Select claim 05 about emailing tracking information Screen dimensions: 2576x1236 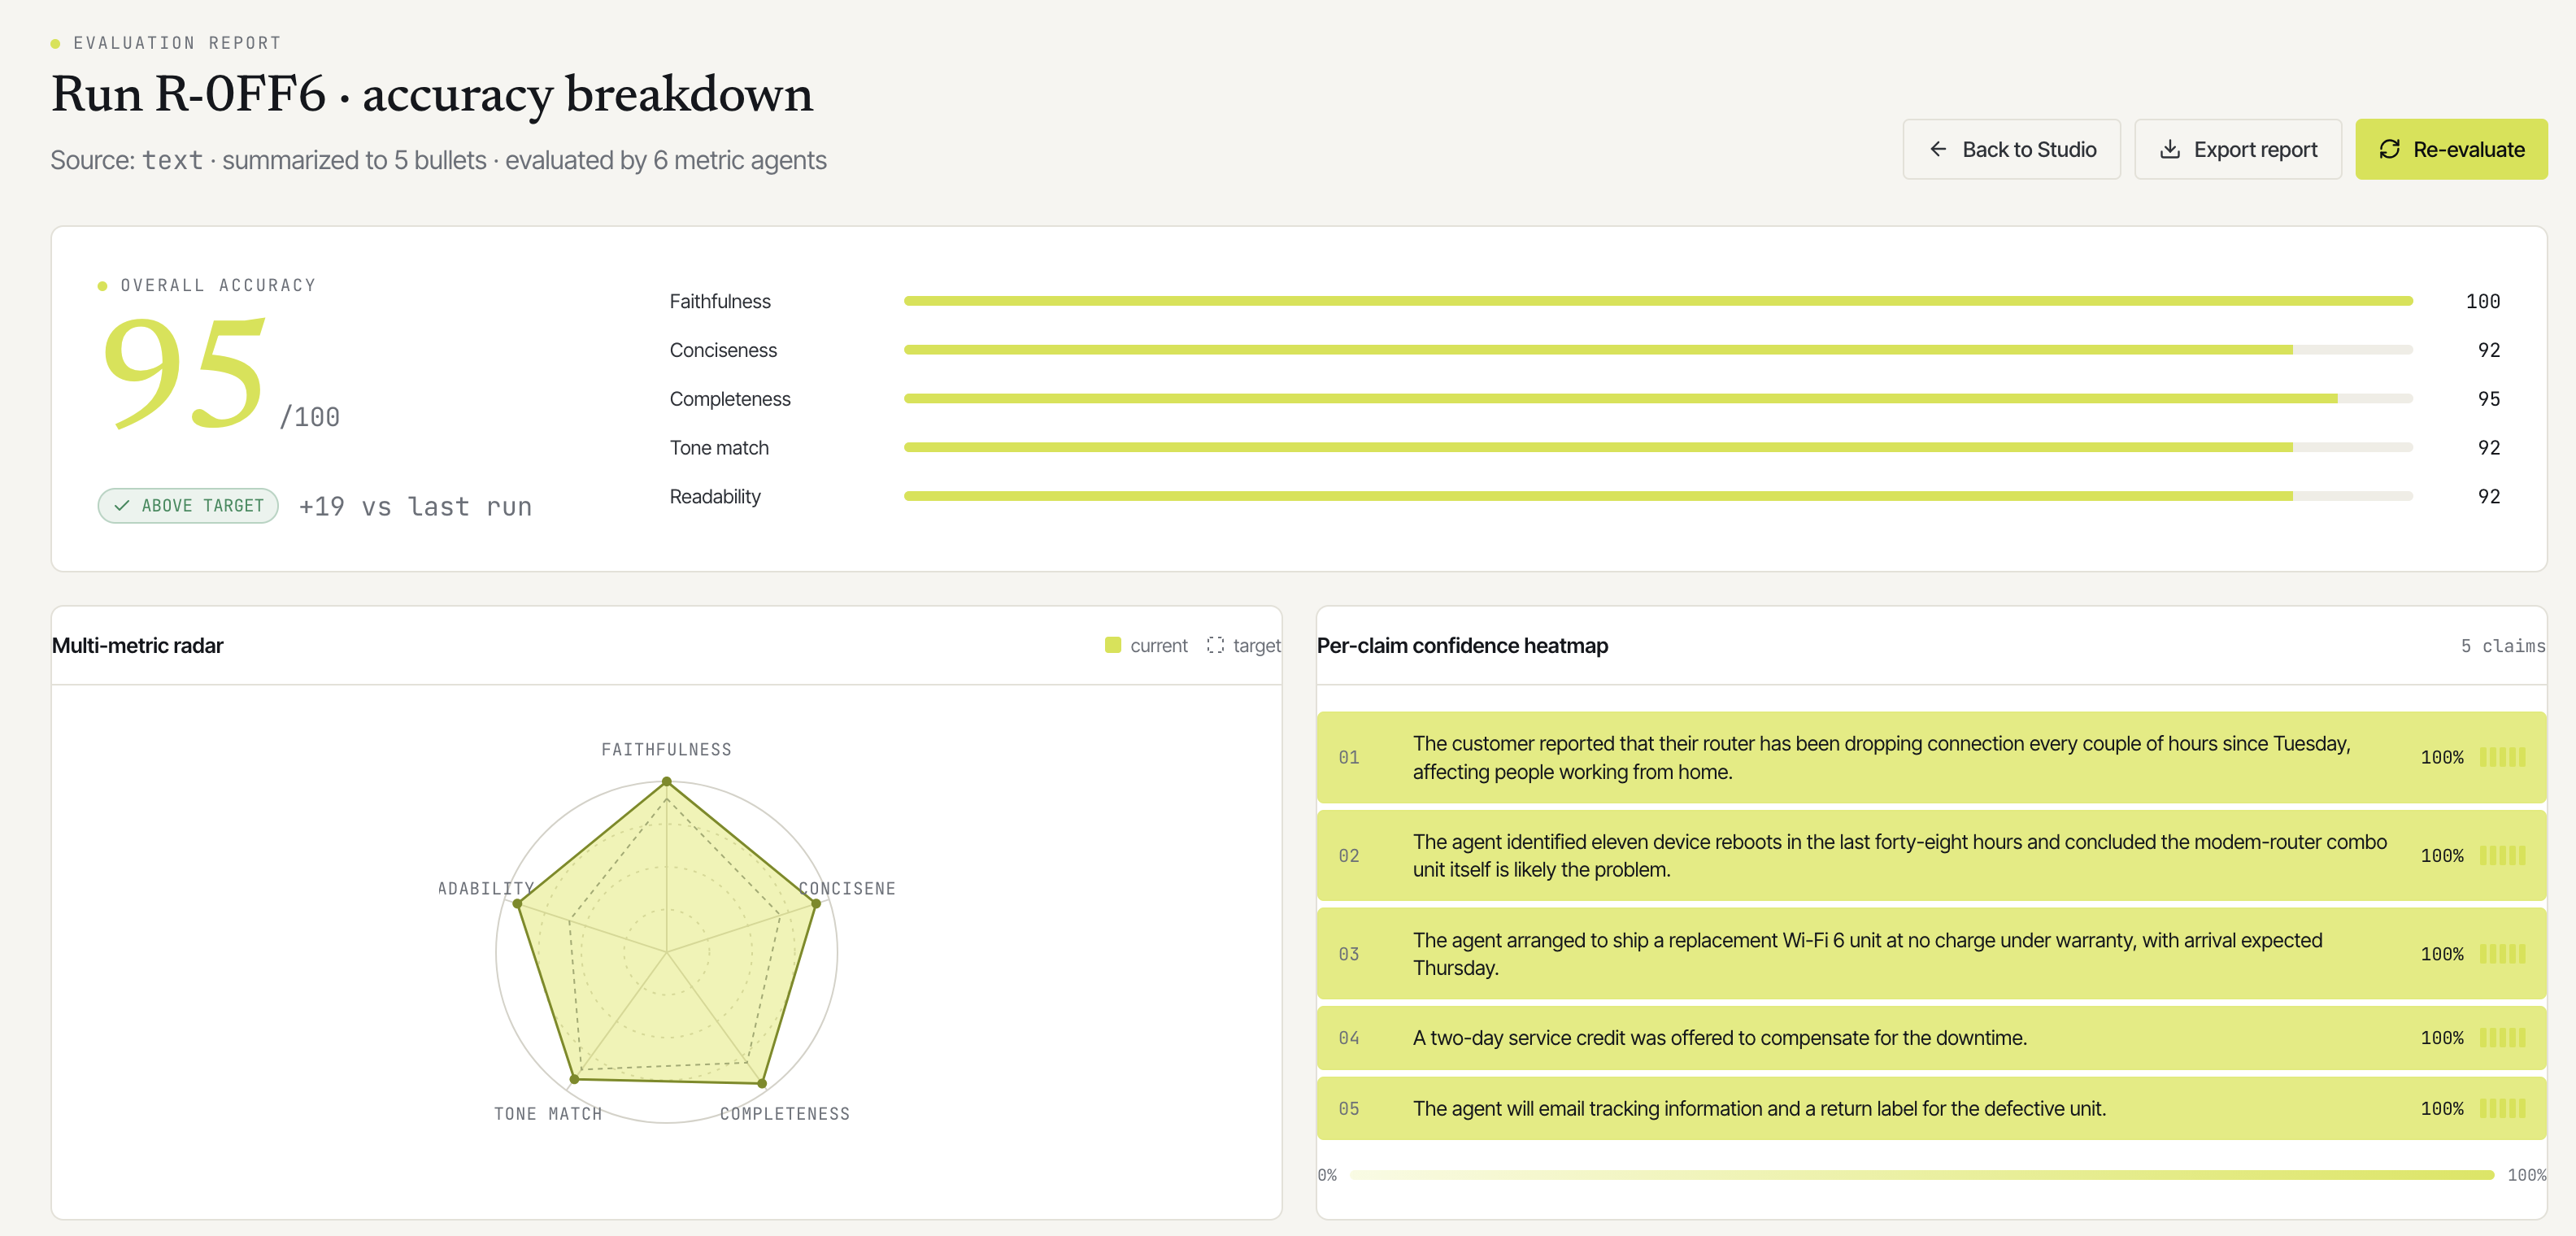[1931, 1108]
